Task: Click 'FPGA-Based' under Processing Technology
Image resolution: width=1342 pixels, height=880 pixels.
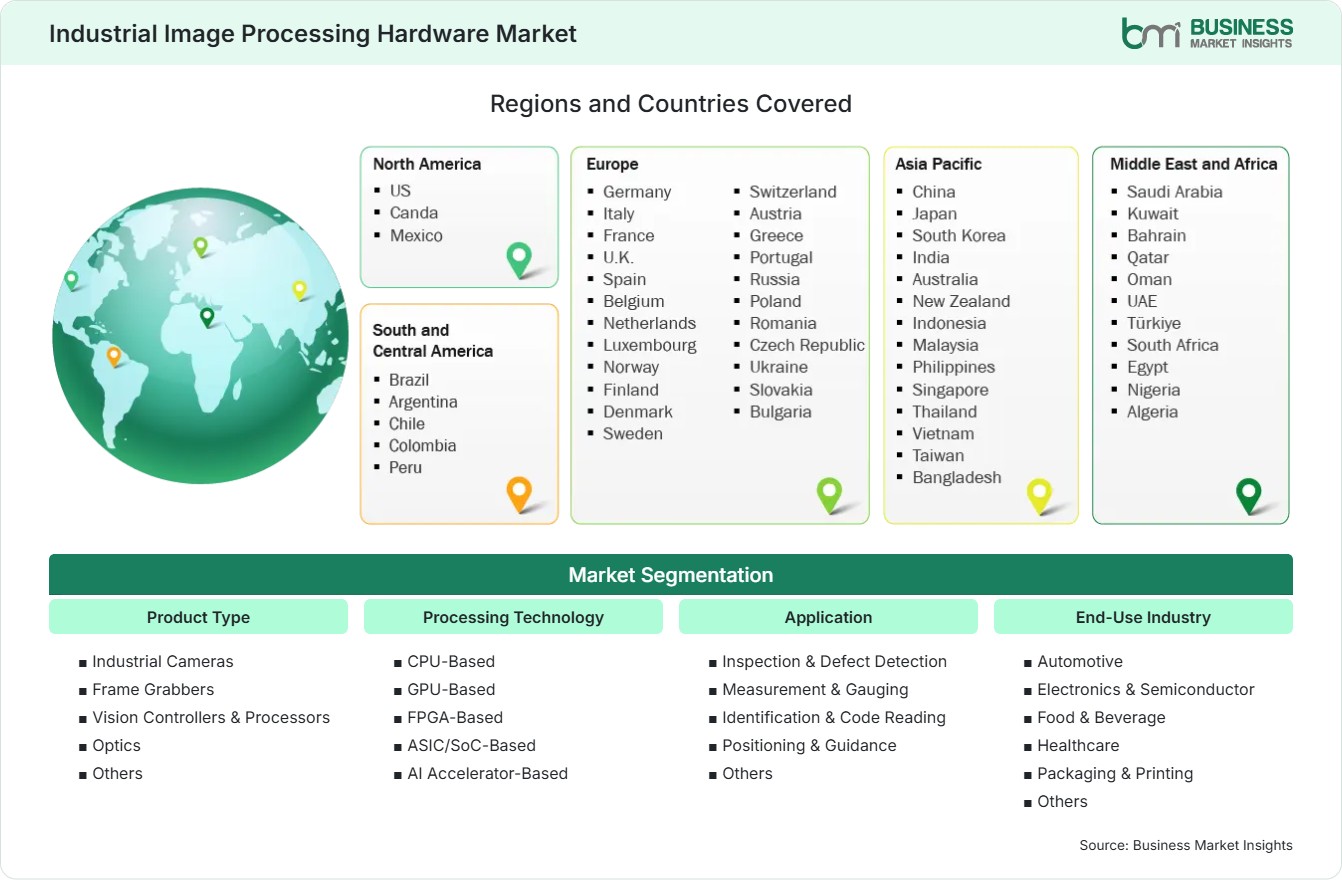Action: click(455, 717)
